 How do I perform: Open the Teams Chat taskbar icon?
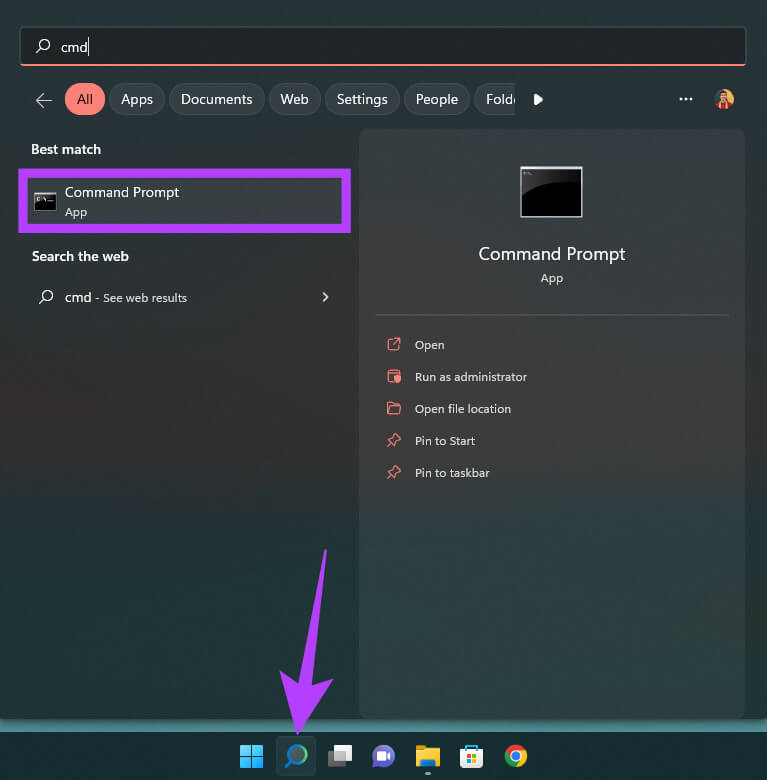[x=384, y=756]
